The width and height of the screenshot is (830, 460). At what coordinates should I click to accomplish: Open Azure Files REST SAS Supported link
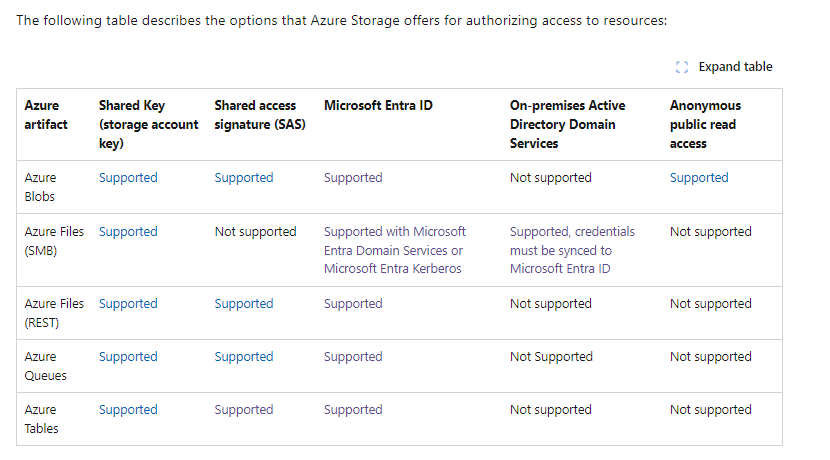tap(244, 303)
